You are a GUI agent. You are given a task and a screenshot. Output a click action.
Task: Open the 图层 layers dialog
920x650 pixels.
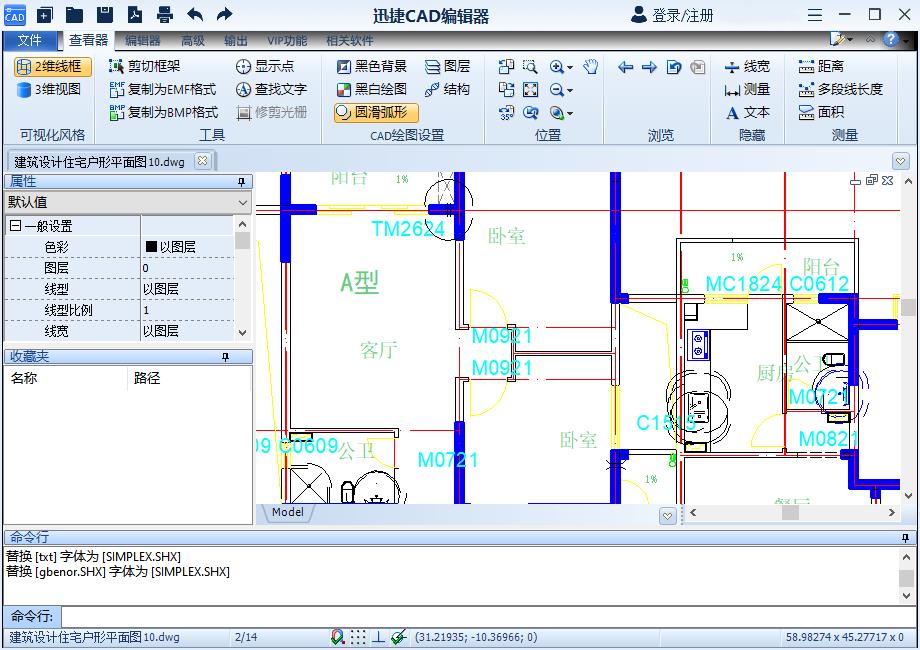(447, 66)
